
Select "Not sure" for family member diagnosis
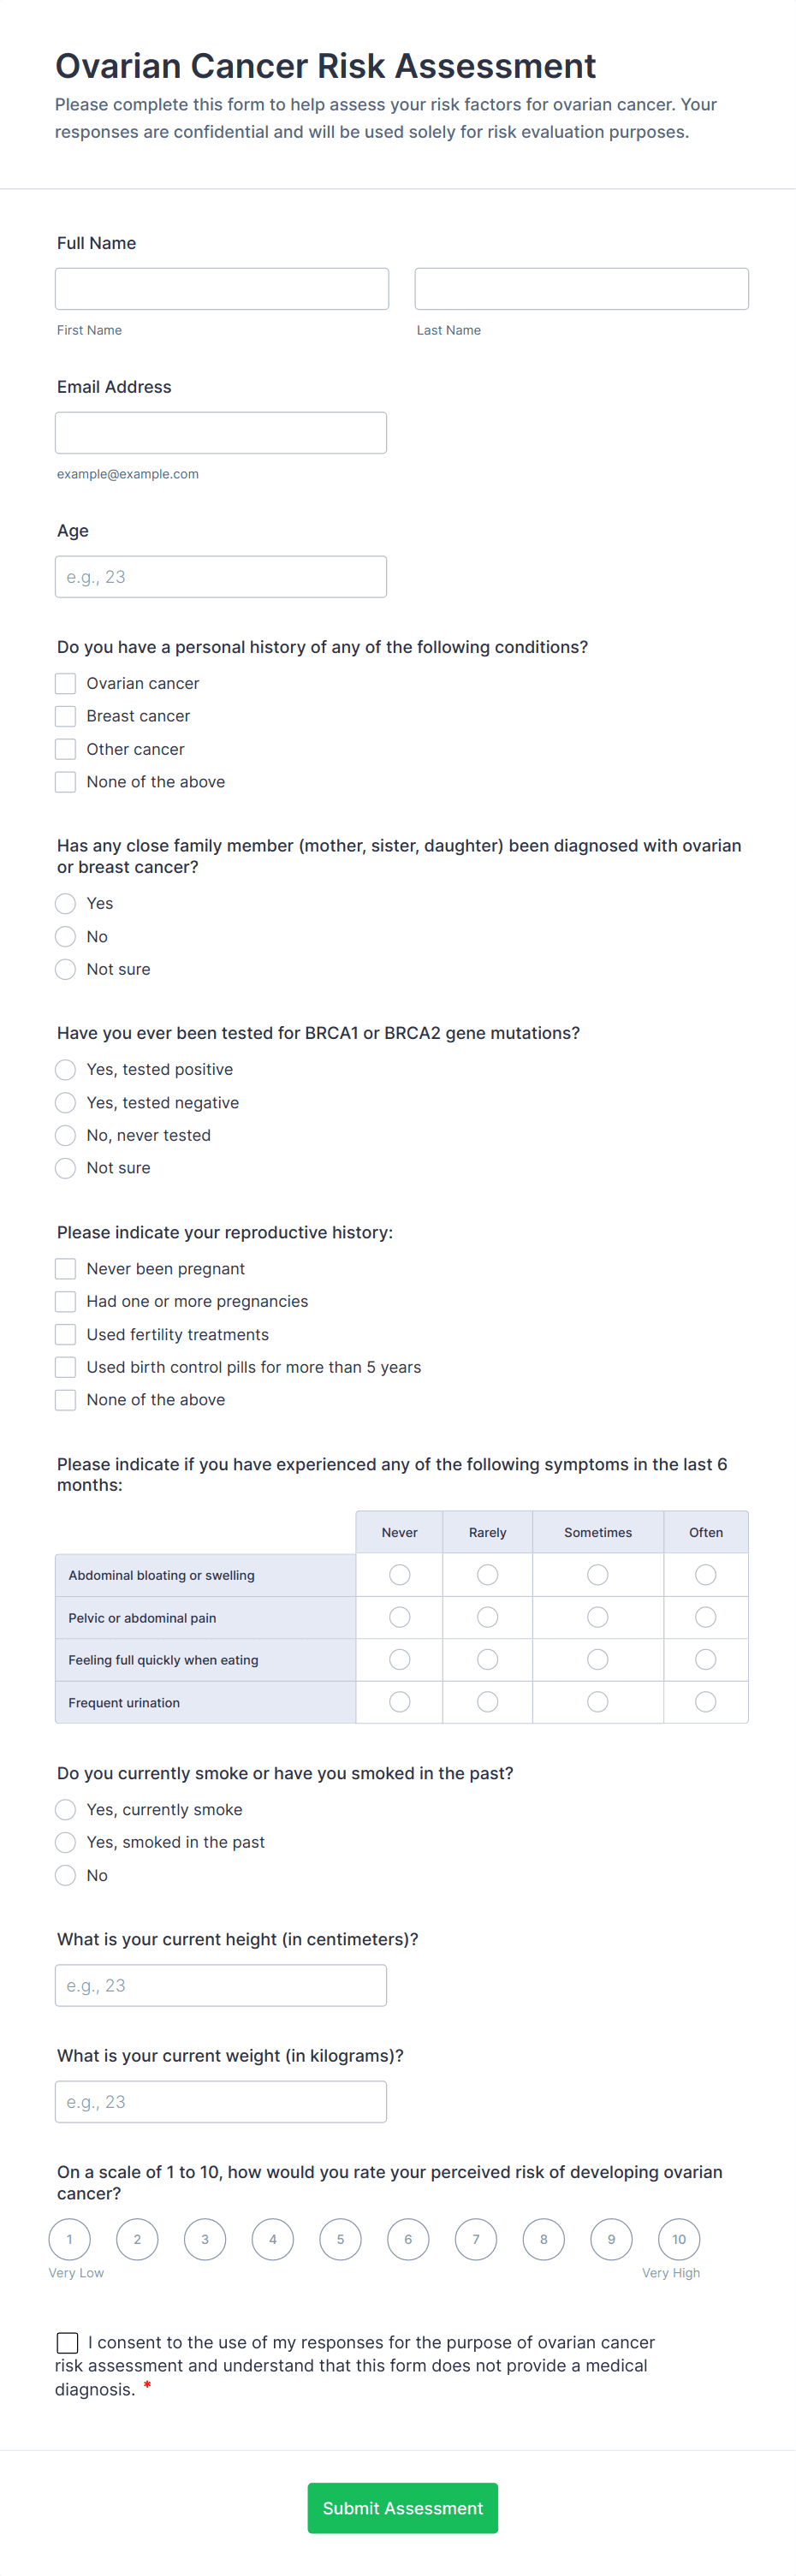pos(65,969)
